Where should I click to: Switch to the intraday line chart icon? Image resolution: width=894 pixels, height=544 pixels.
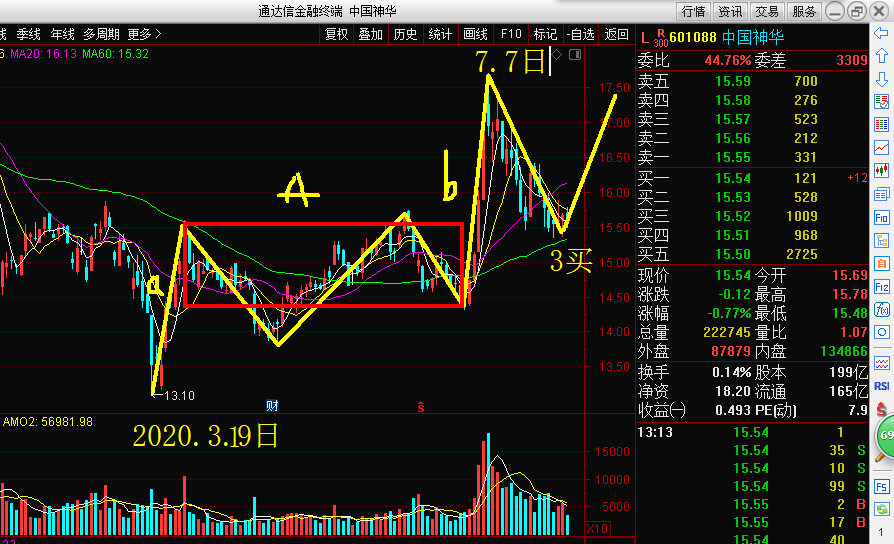point(881,148)
